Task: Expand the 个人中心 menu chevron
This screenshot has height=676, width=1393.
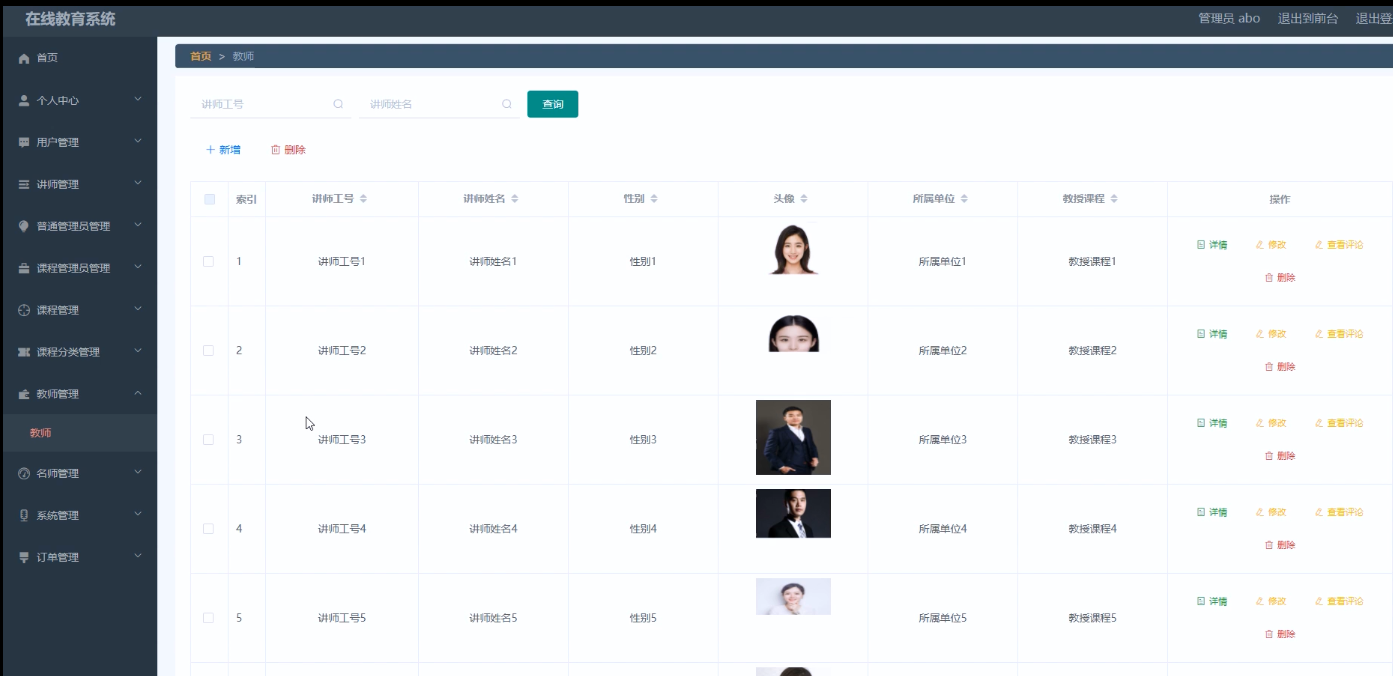Action: coord(138,100)
